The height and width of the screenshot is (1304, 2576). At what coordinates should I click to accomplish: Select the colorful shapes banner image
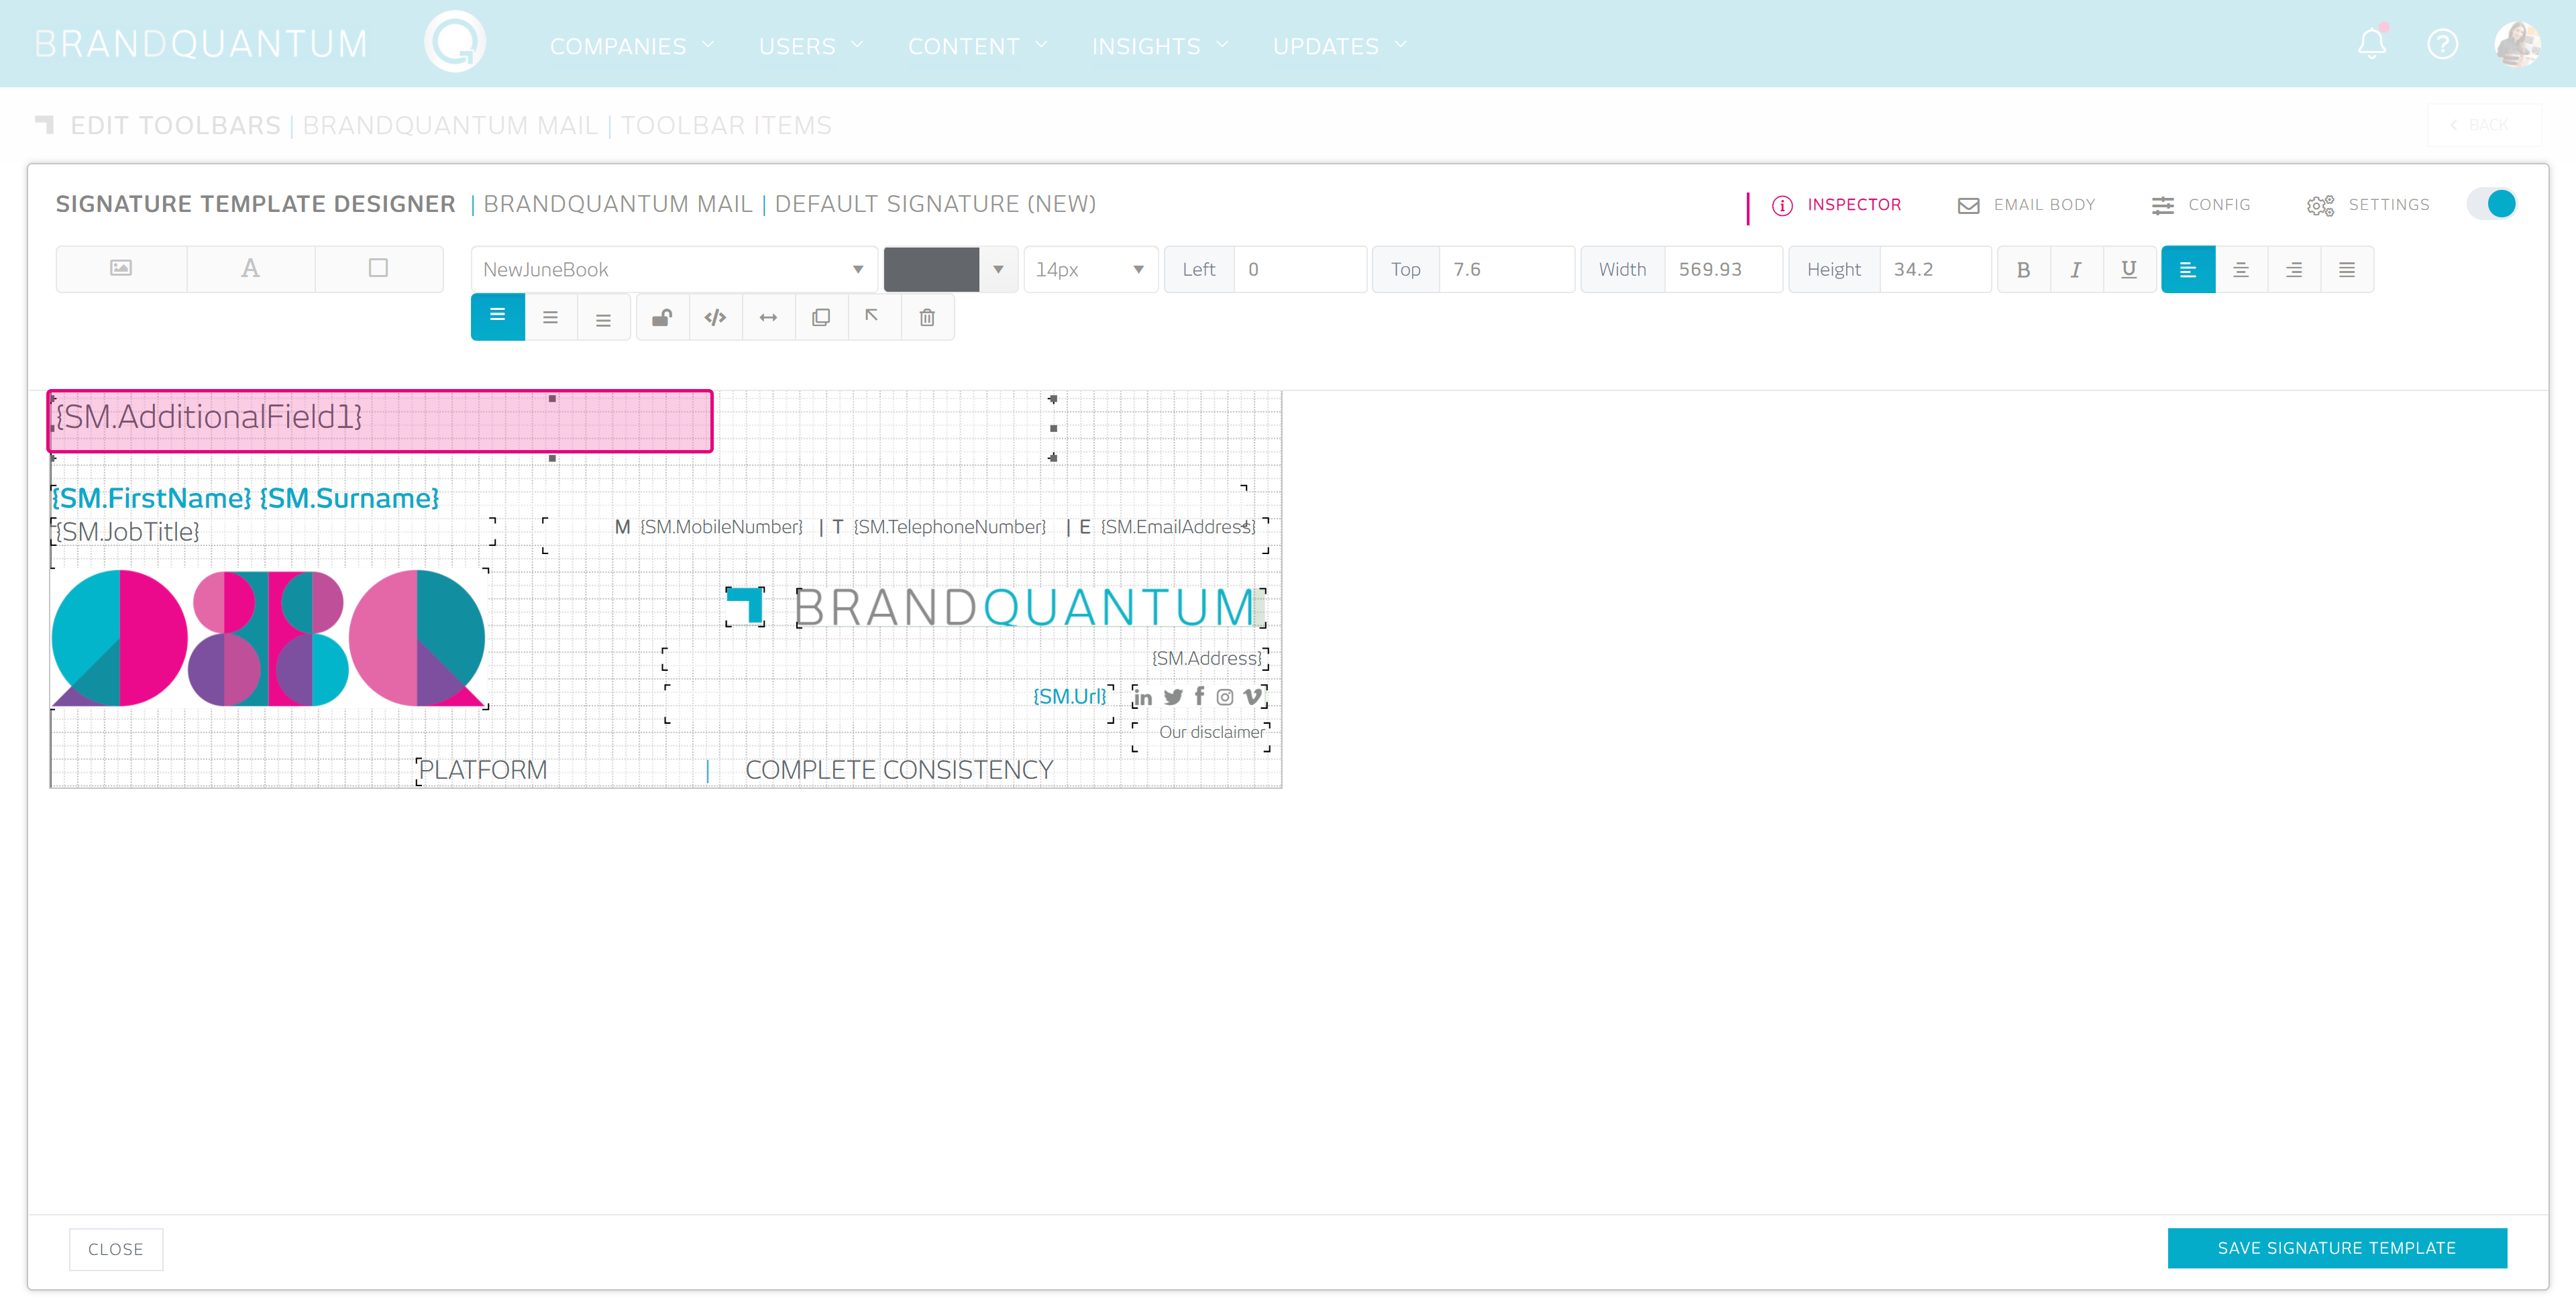click(269, 638)
